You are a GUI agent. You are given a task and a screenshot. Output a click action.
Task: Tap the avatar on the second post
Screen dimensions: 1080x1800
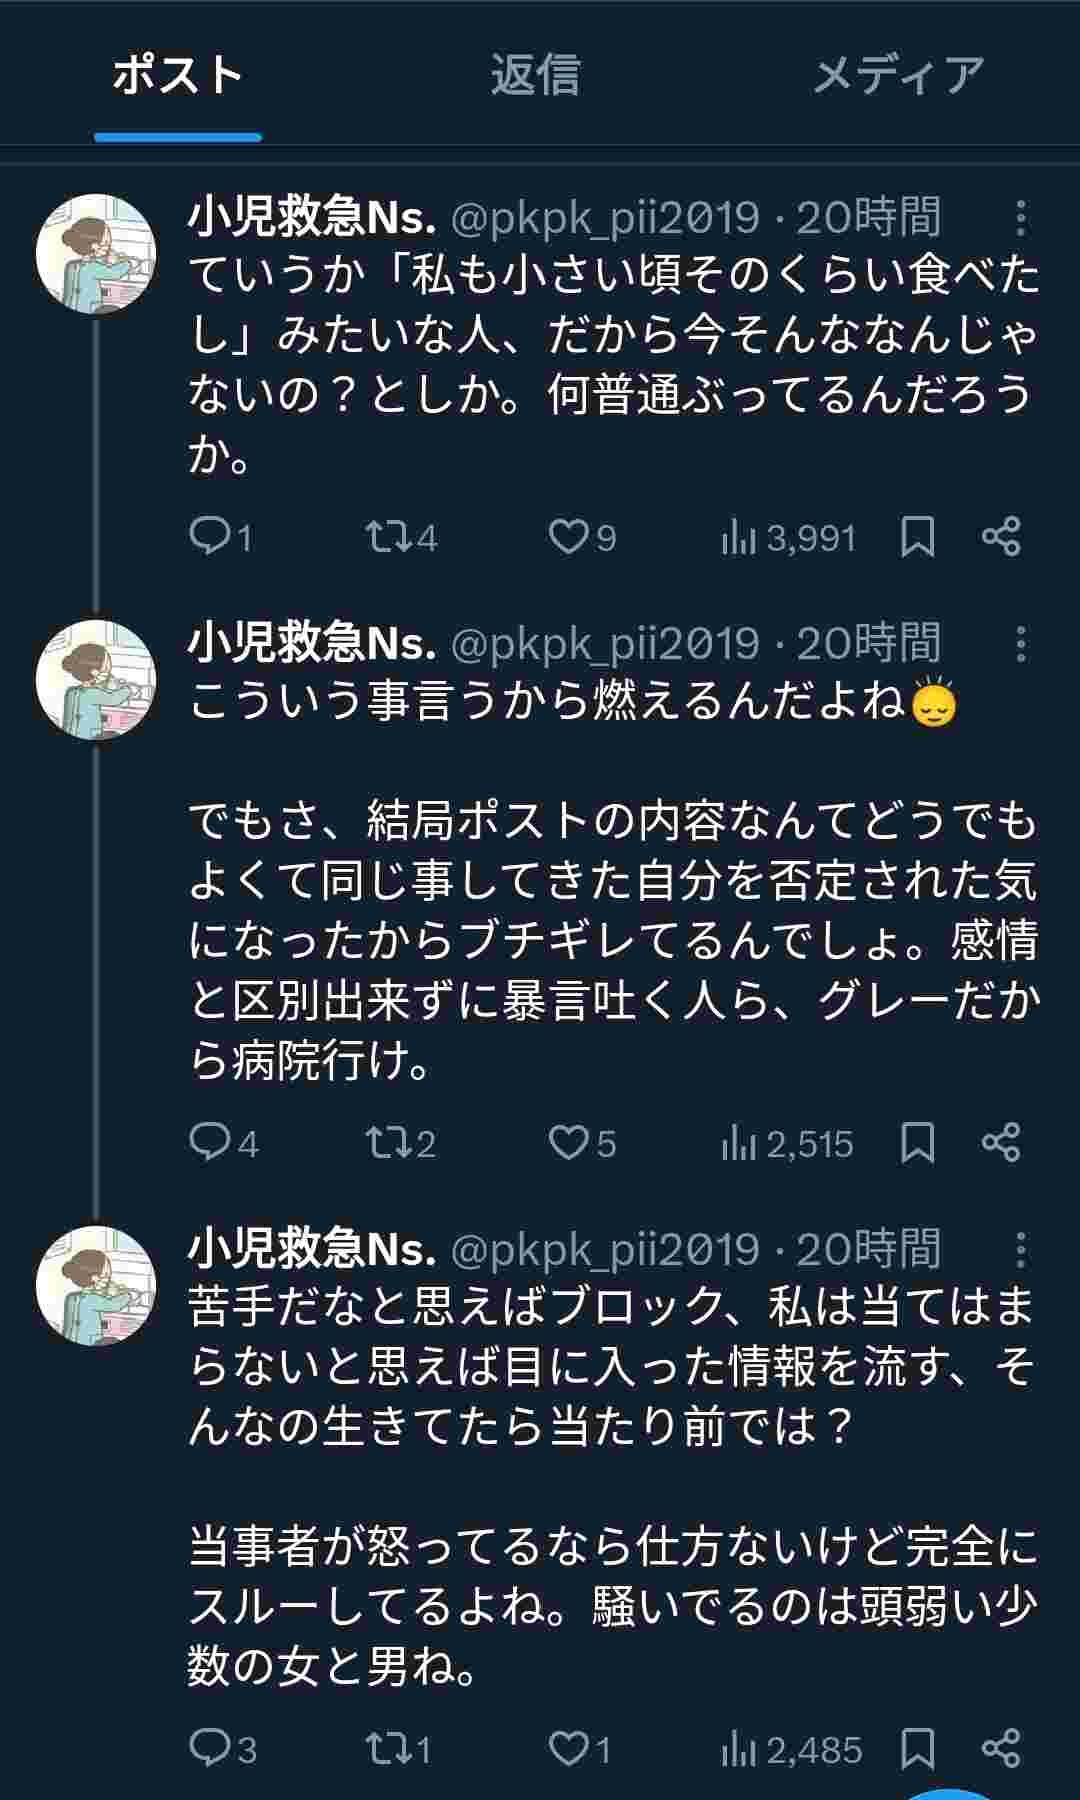click(x=96, y=679)
